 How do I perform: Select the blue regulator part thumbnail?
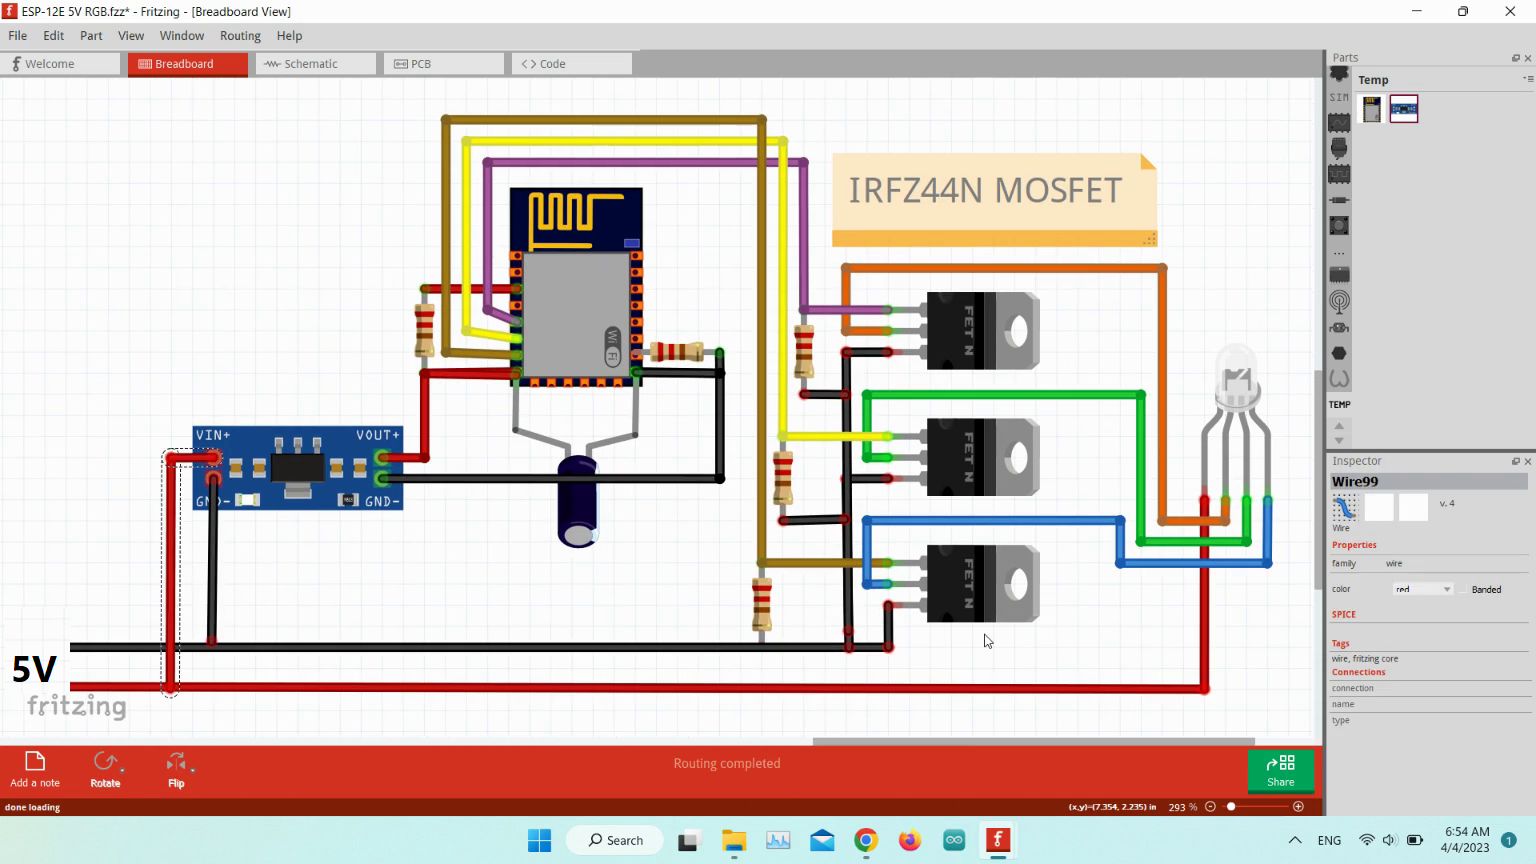(x=1403, y=109)
